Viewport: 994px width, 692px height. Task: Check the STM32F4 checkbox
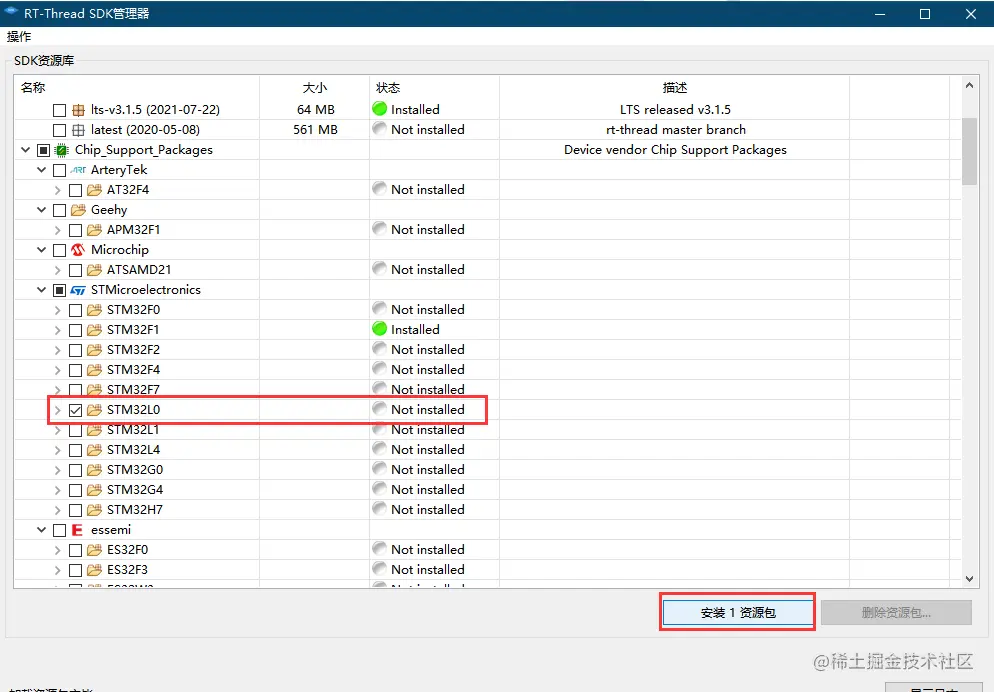tap(75, 370)
